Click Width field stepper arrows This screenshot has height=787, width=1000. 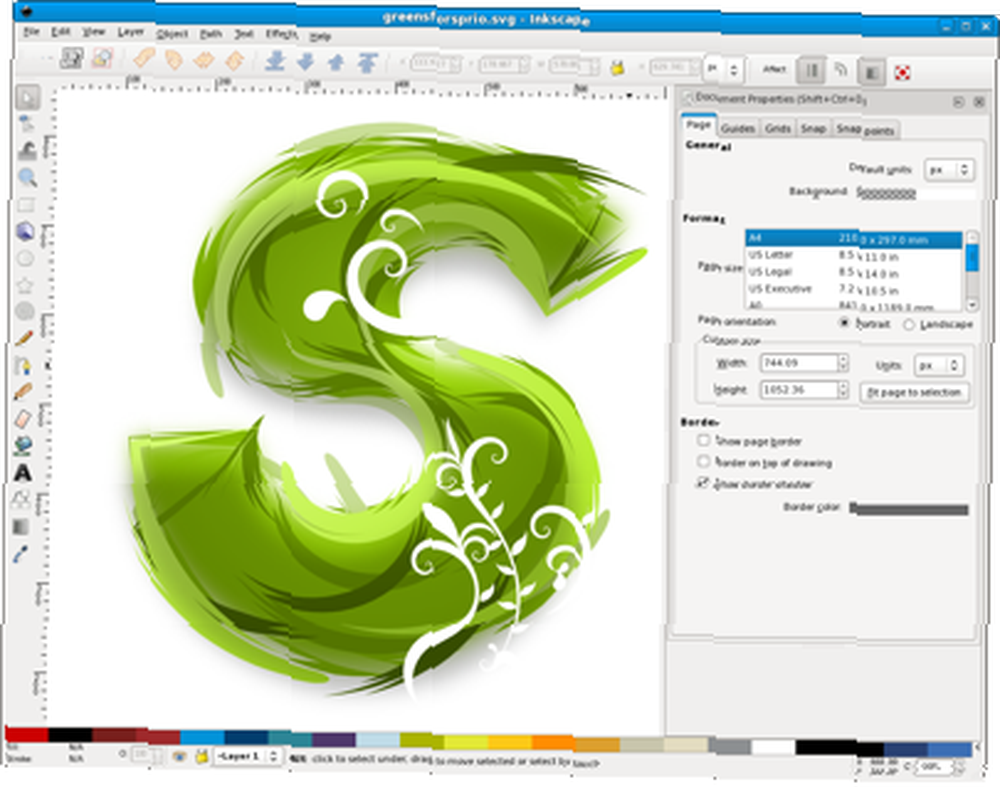pyautogui.click(x=843, y=363)
